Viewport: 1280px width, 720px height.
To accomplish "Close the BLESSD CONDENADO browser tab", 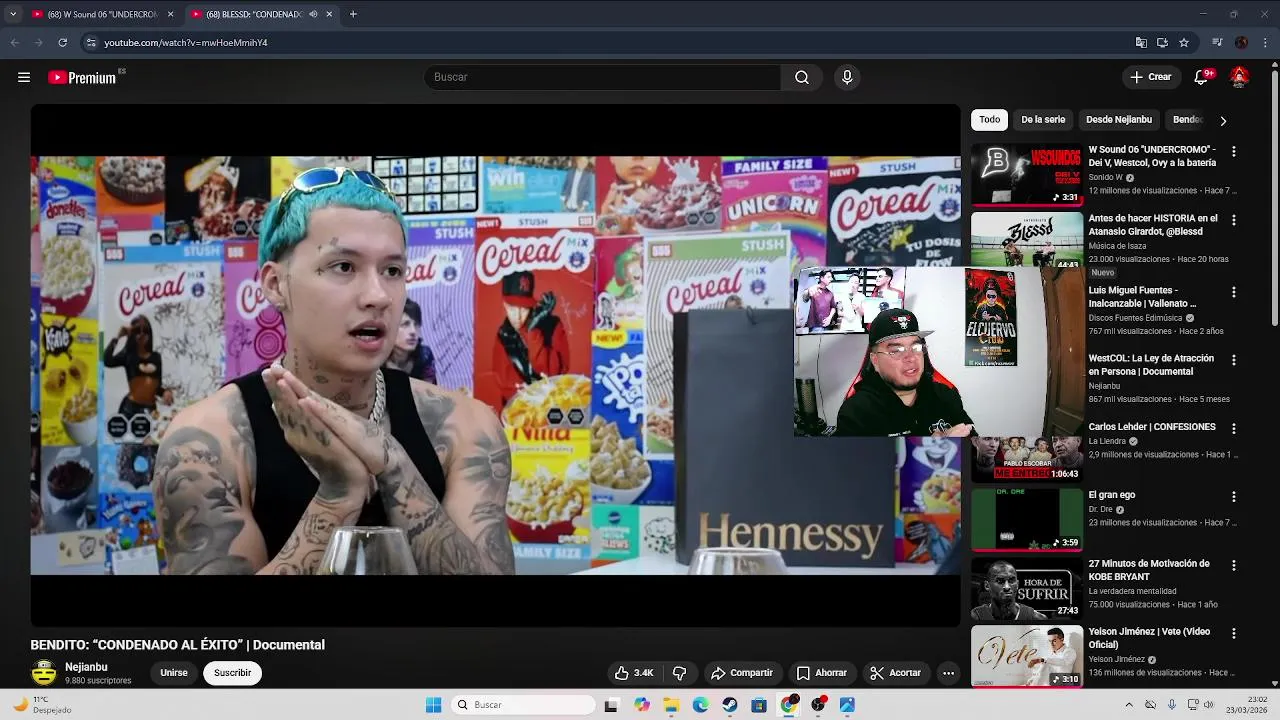I will click(x=329, y=14).
